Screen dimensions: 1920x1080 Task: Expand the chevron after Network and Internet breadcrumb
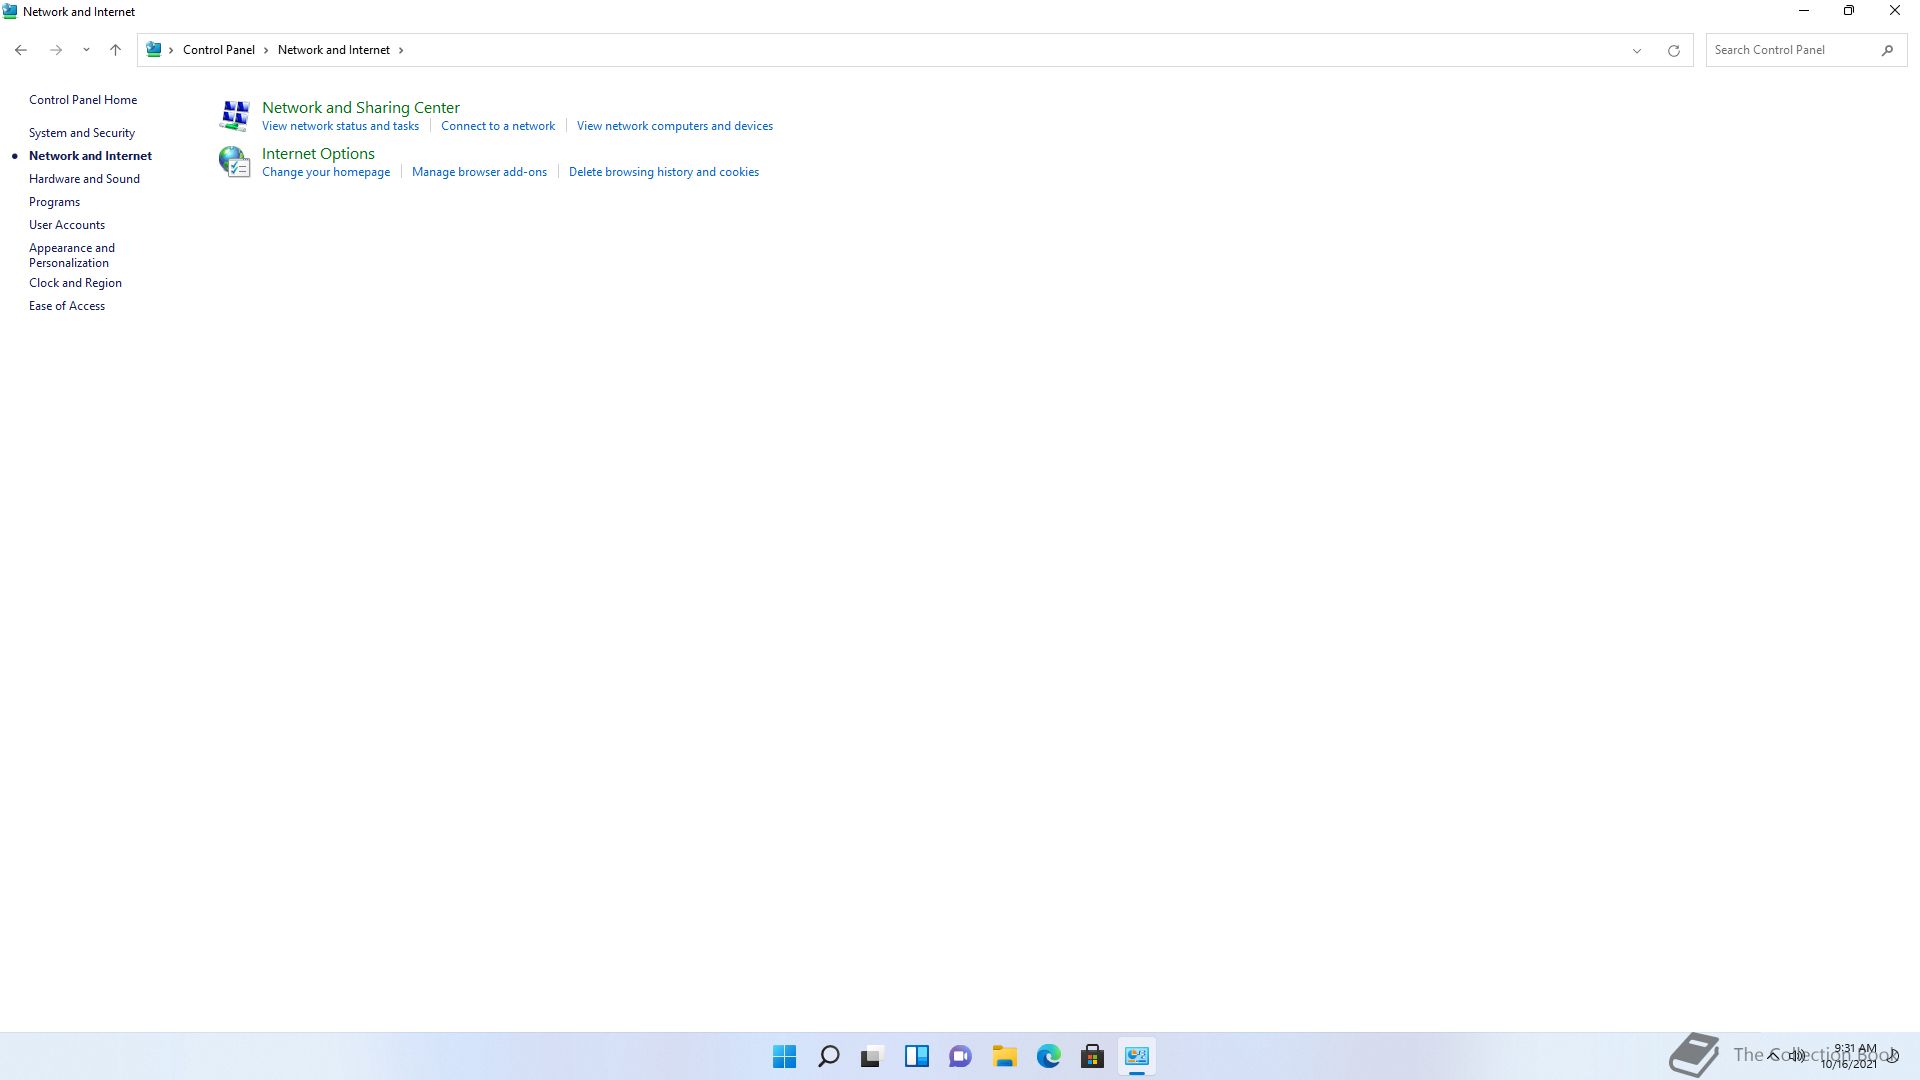coord(401,50)
